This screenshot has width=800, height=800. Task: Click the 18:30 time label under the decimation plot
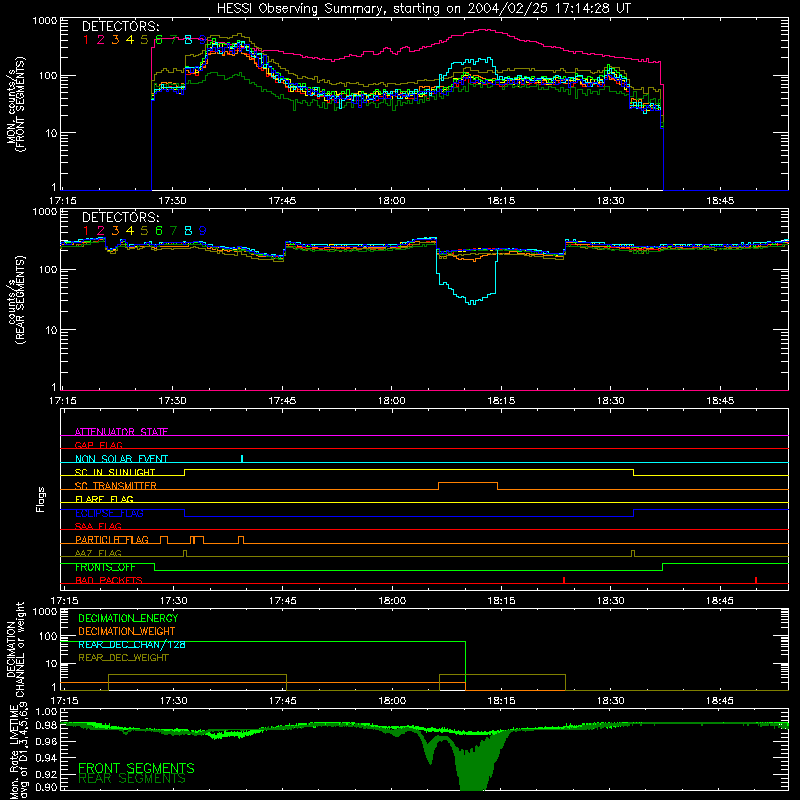tap(610, 701)
